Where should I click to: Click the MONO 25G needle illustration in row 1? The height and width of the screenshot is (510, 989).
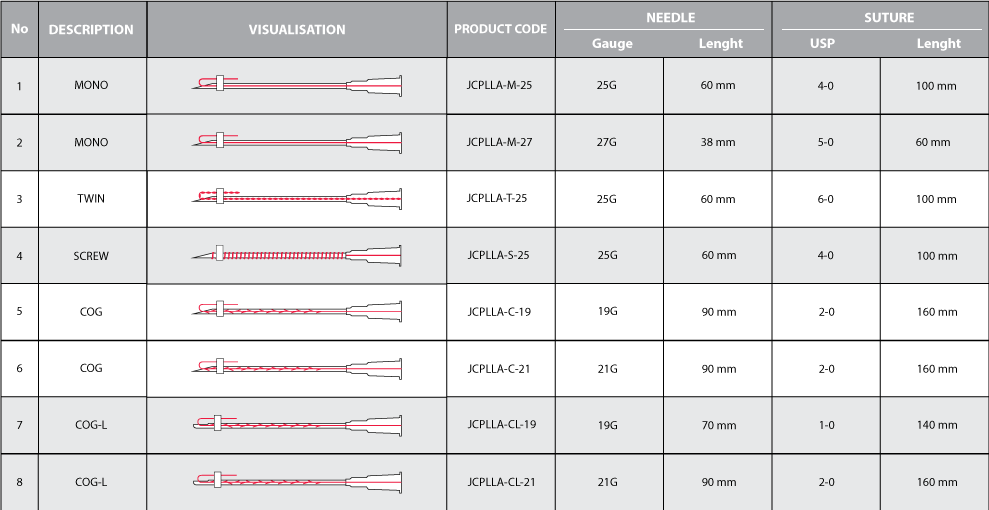coord(297,86)
